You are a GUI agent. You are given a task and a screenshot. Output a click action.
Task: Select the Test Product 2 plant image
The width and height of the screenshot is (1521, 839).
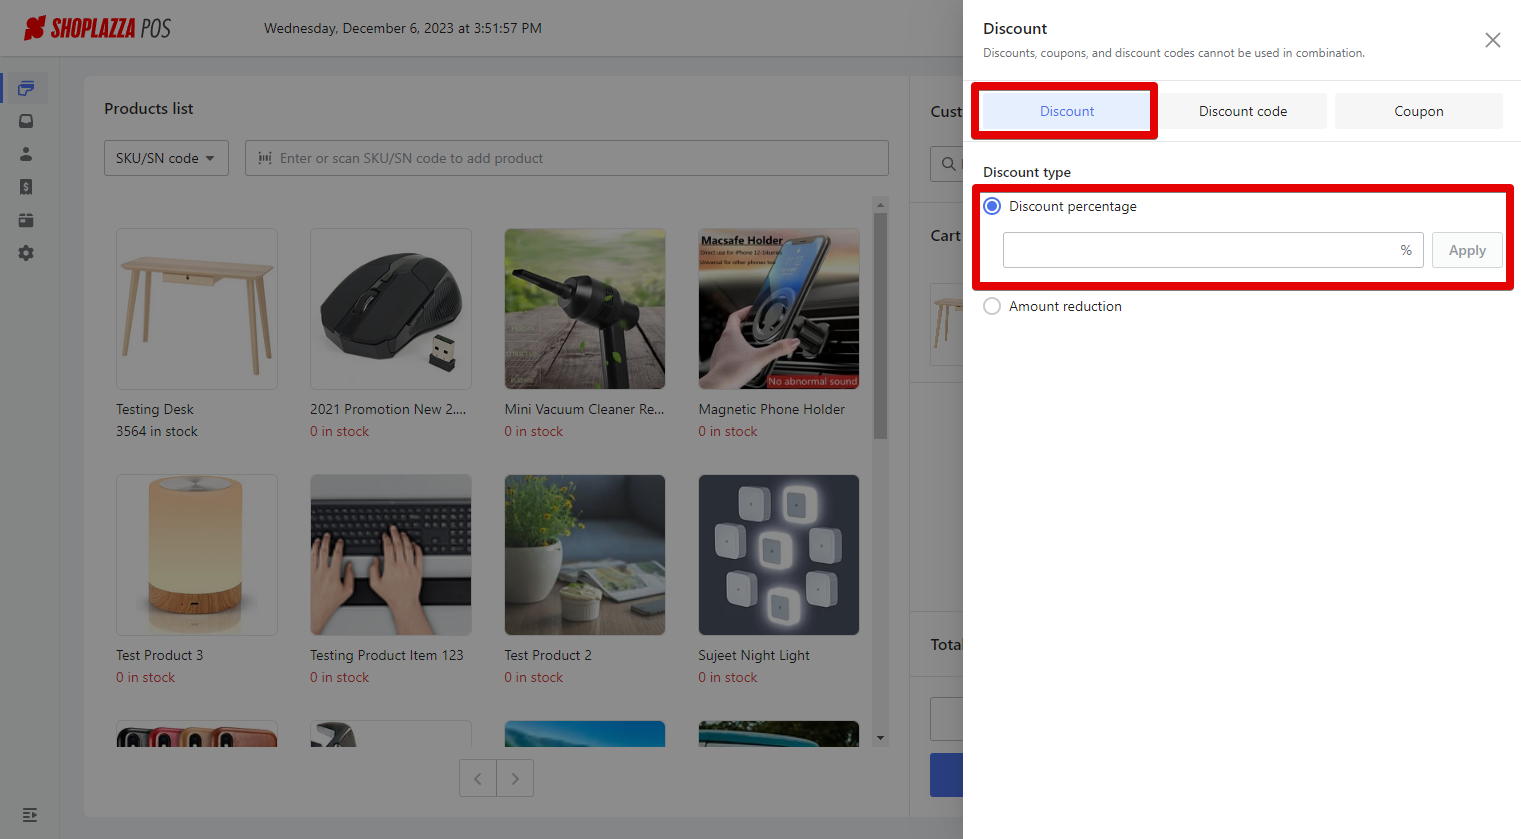pyautogui.click(x=585, y=555)
